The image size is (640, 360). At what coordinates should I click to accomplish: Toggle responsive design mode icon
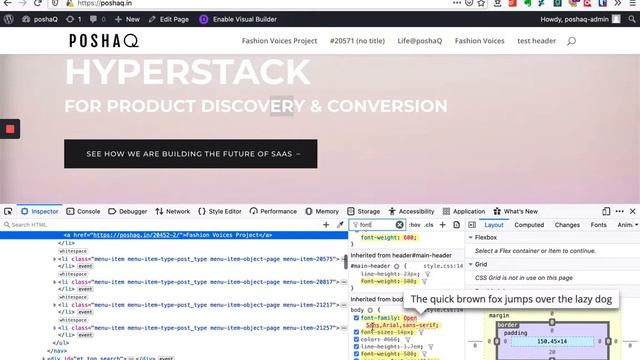point(606,211)
